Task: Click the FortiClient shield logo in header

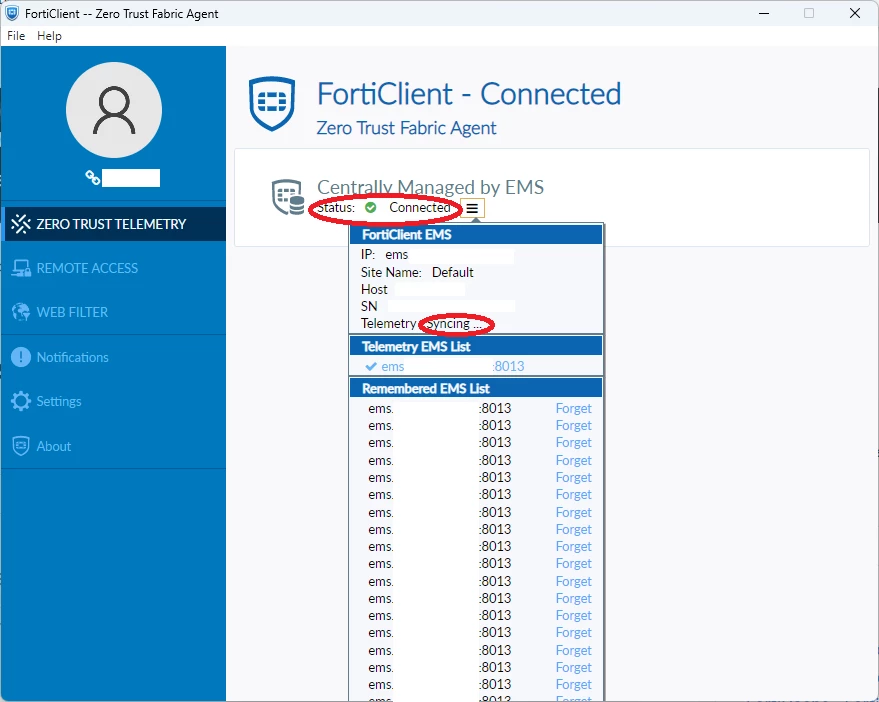Action: pyautogui.click(x=272, y=104)
